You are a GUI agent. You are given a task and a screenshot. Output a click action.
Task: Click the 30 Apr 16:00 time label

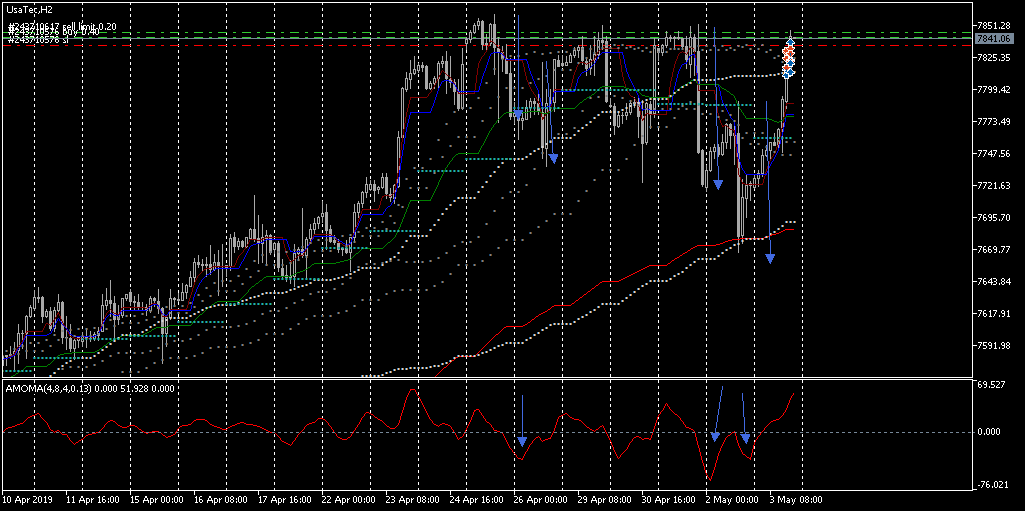click(667, 500)
